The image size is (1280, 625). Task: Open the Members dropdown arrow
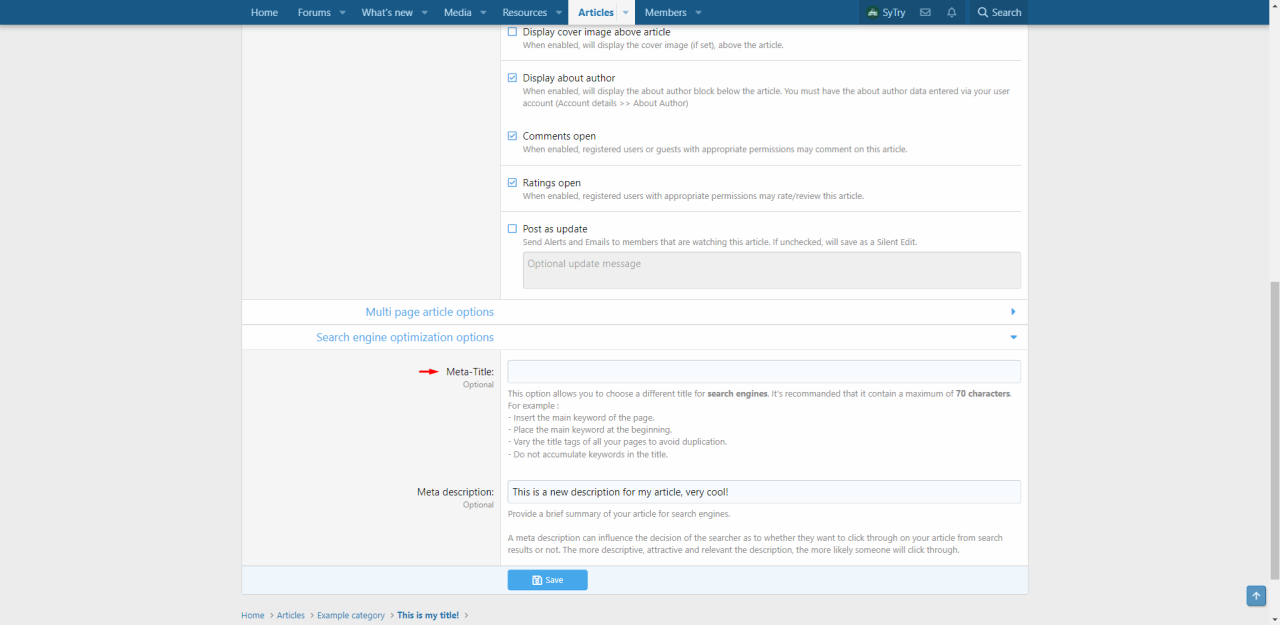point(698,12)
